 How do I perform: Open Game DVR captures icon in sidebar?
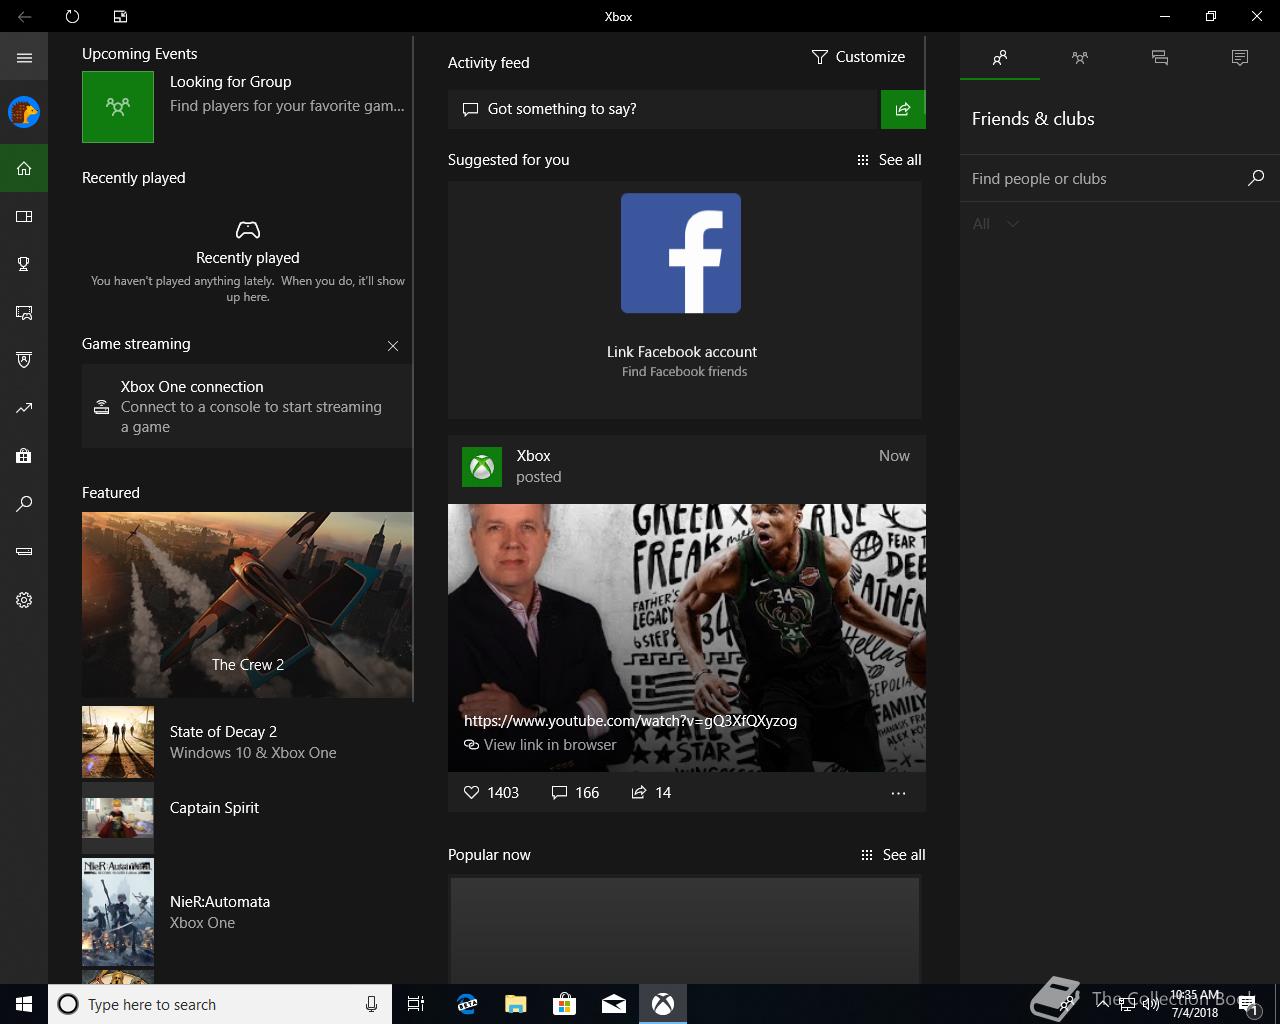(24, 312)
